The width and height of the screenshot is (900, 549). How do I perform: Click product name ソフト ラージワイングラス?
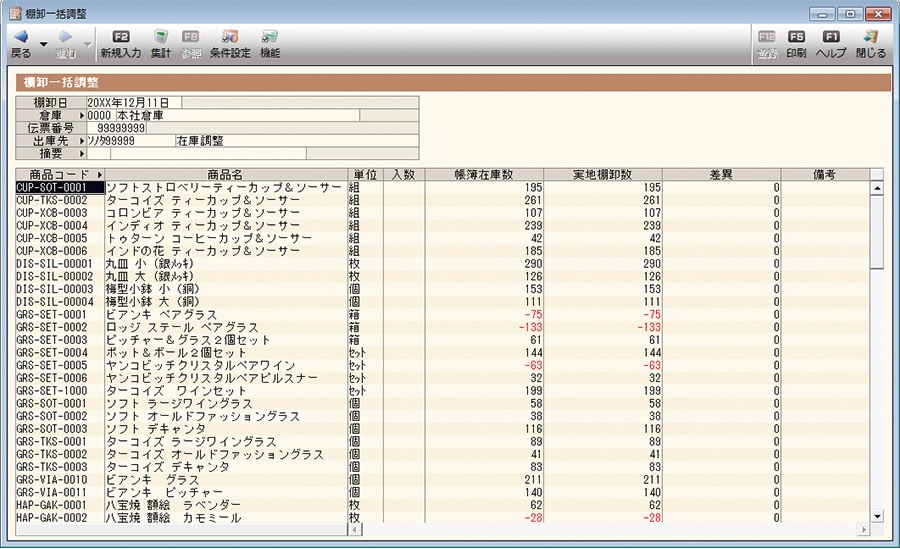(179, 404)
